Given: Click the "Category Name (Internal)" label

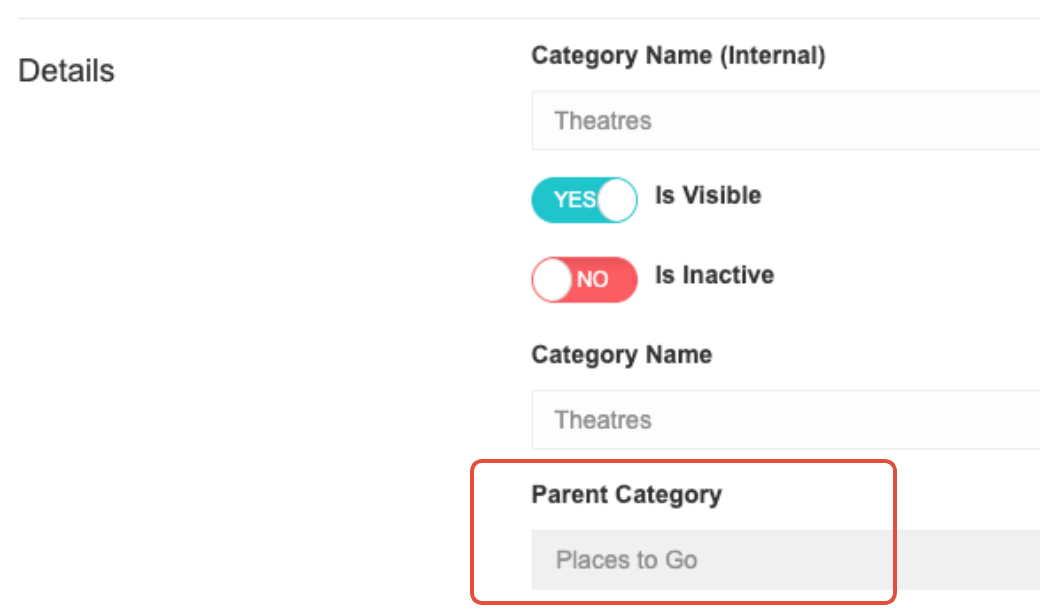Looking at the screenshot, I should pos(678,56).
